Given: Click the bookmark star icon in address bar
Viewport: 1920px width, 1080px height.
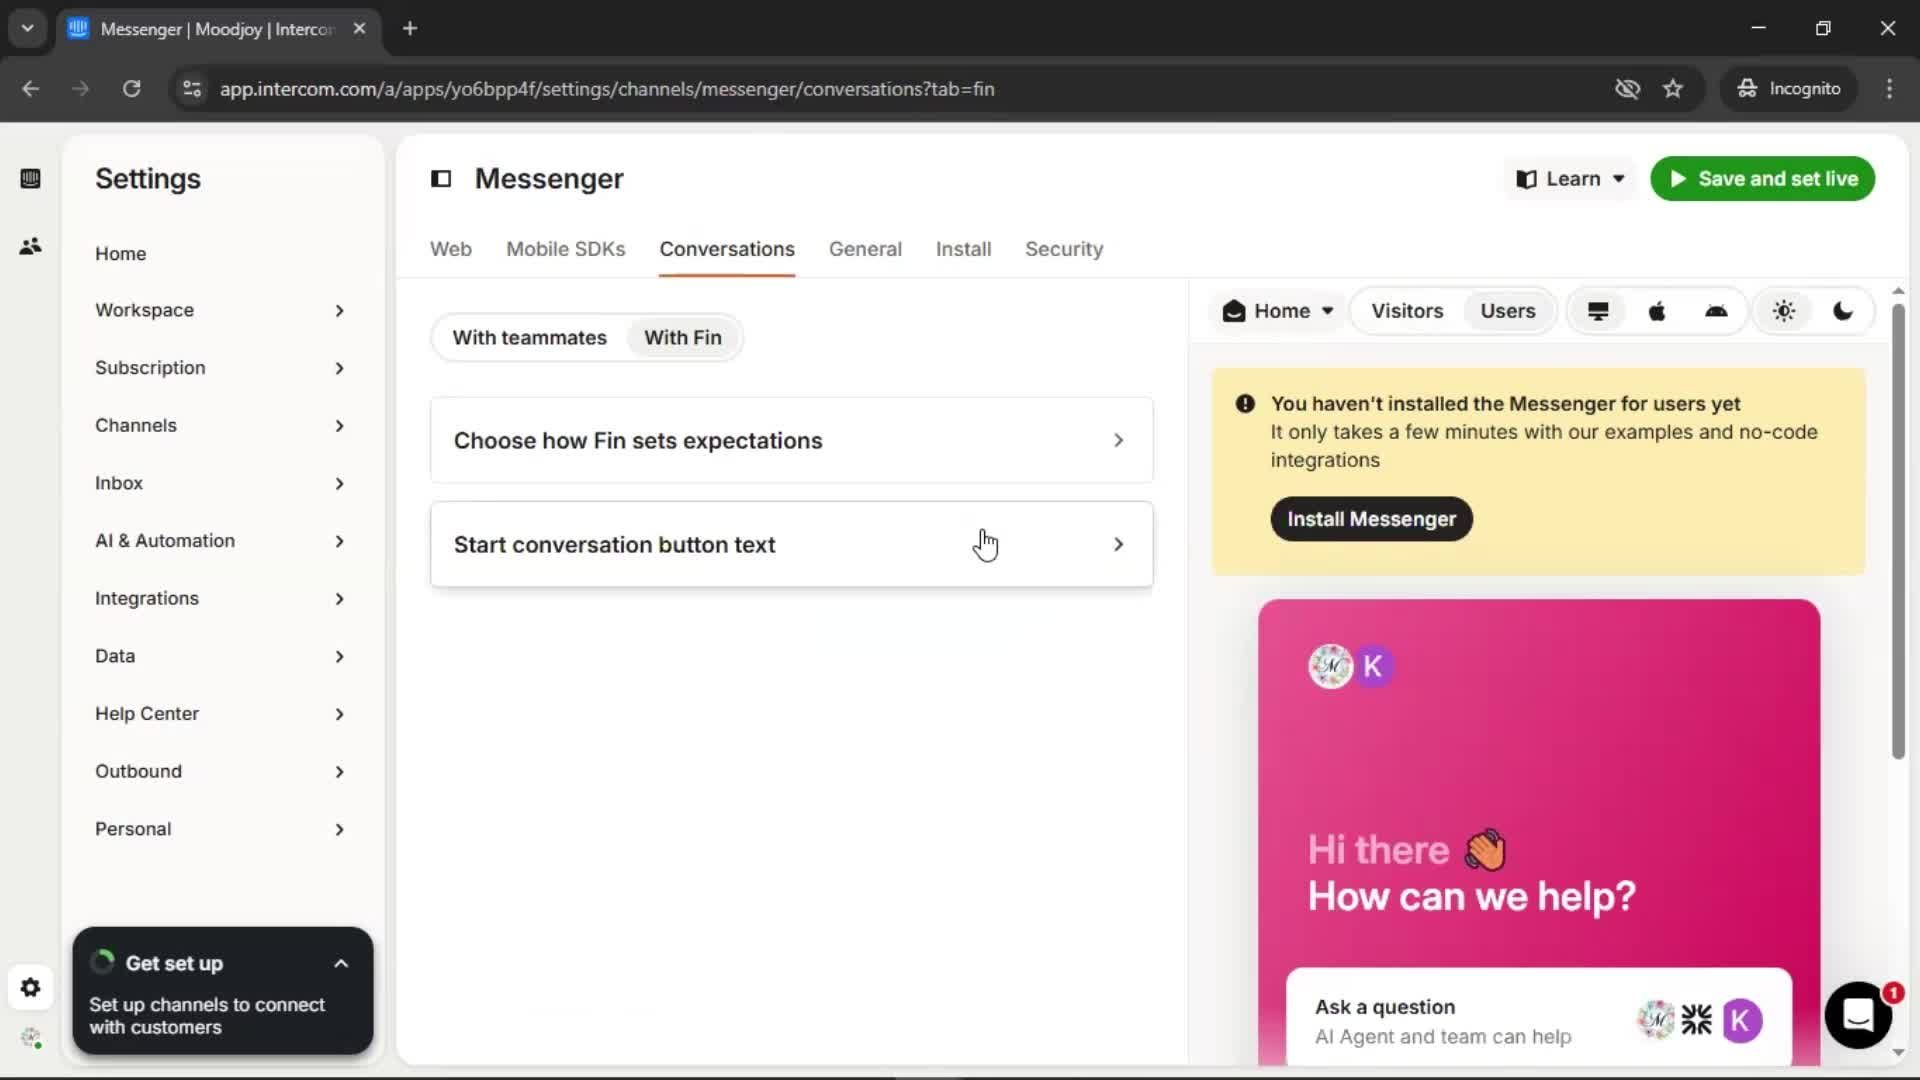Looking at the screenshot, I should 1673,89.
